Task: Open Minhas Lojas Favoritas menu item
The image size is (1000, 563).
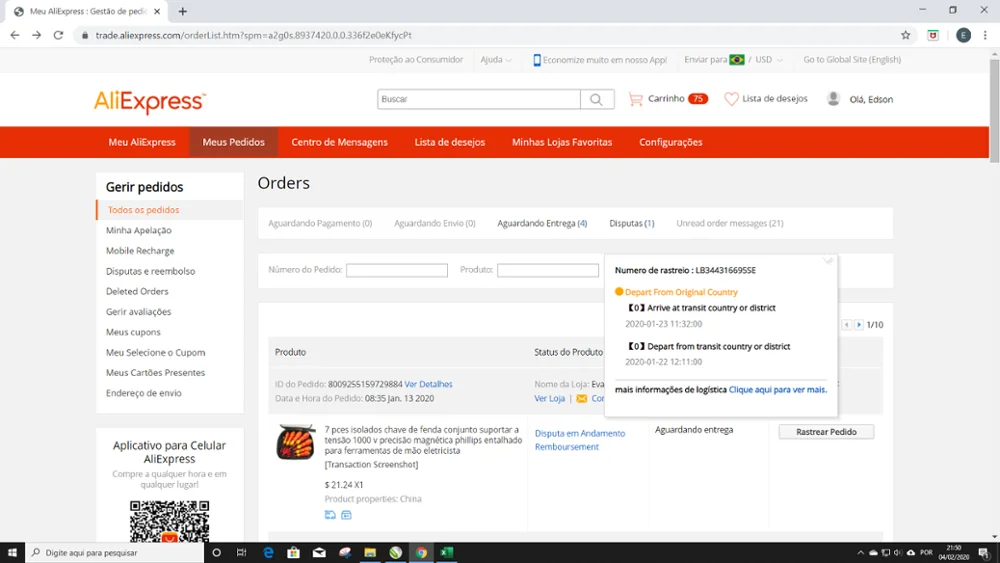Action: [x=562, y=142]
